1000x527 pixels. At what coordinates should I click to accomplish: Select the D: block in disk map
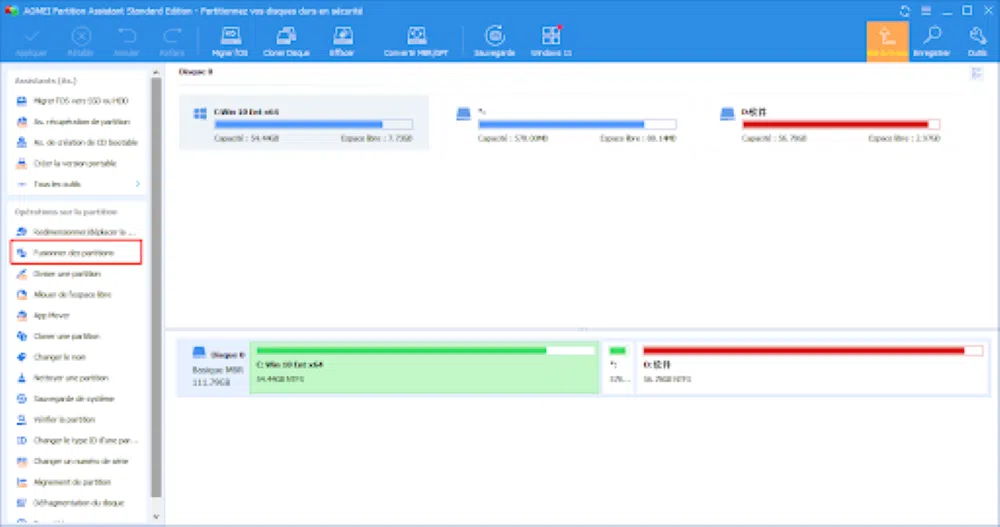[x=812, y=367]
